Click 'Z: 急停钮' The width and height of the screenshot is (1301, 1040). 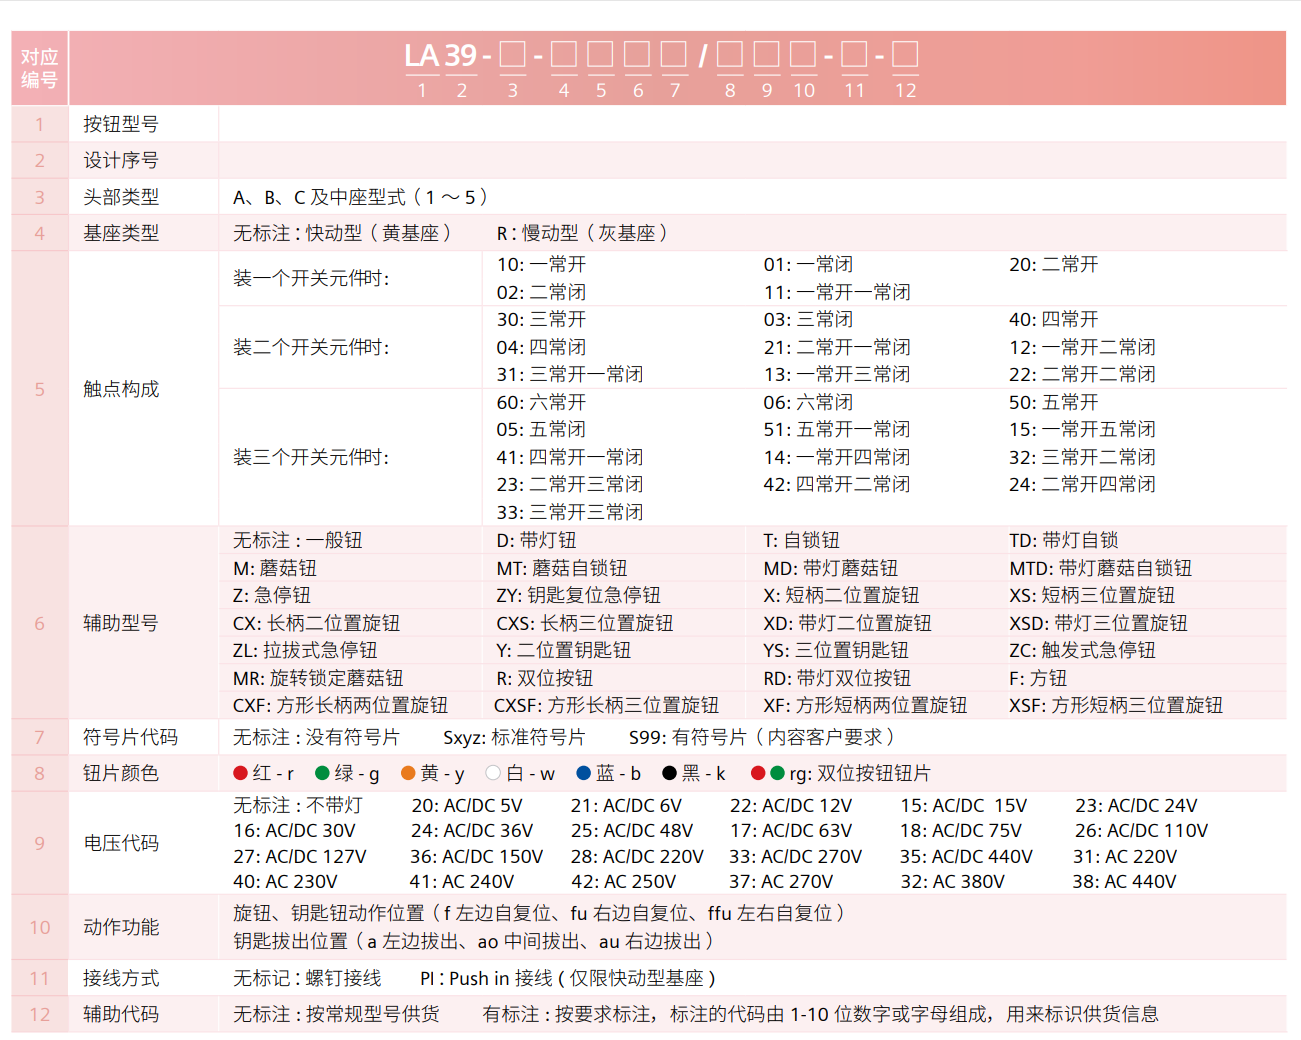271,595
